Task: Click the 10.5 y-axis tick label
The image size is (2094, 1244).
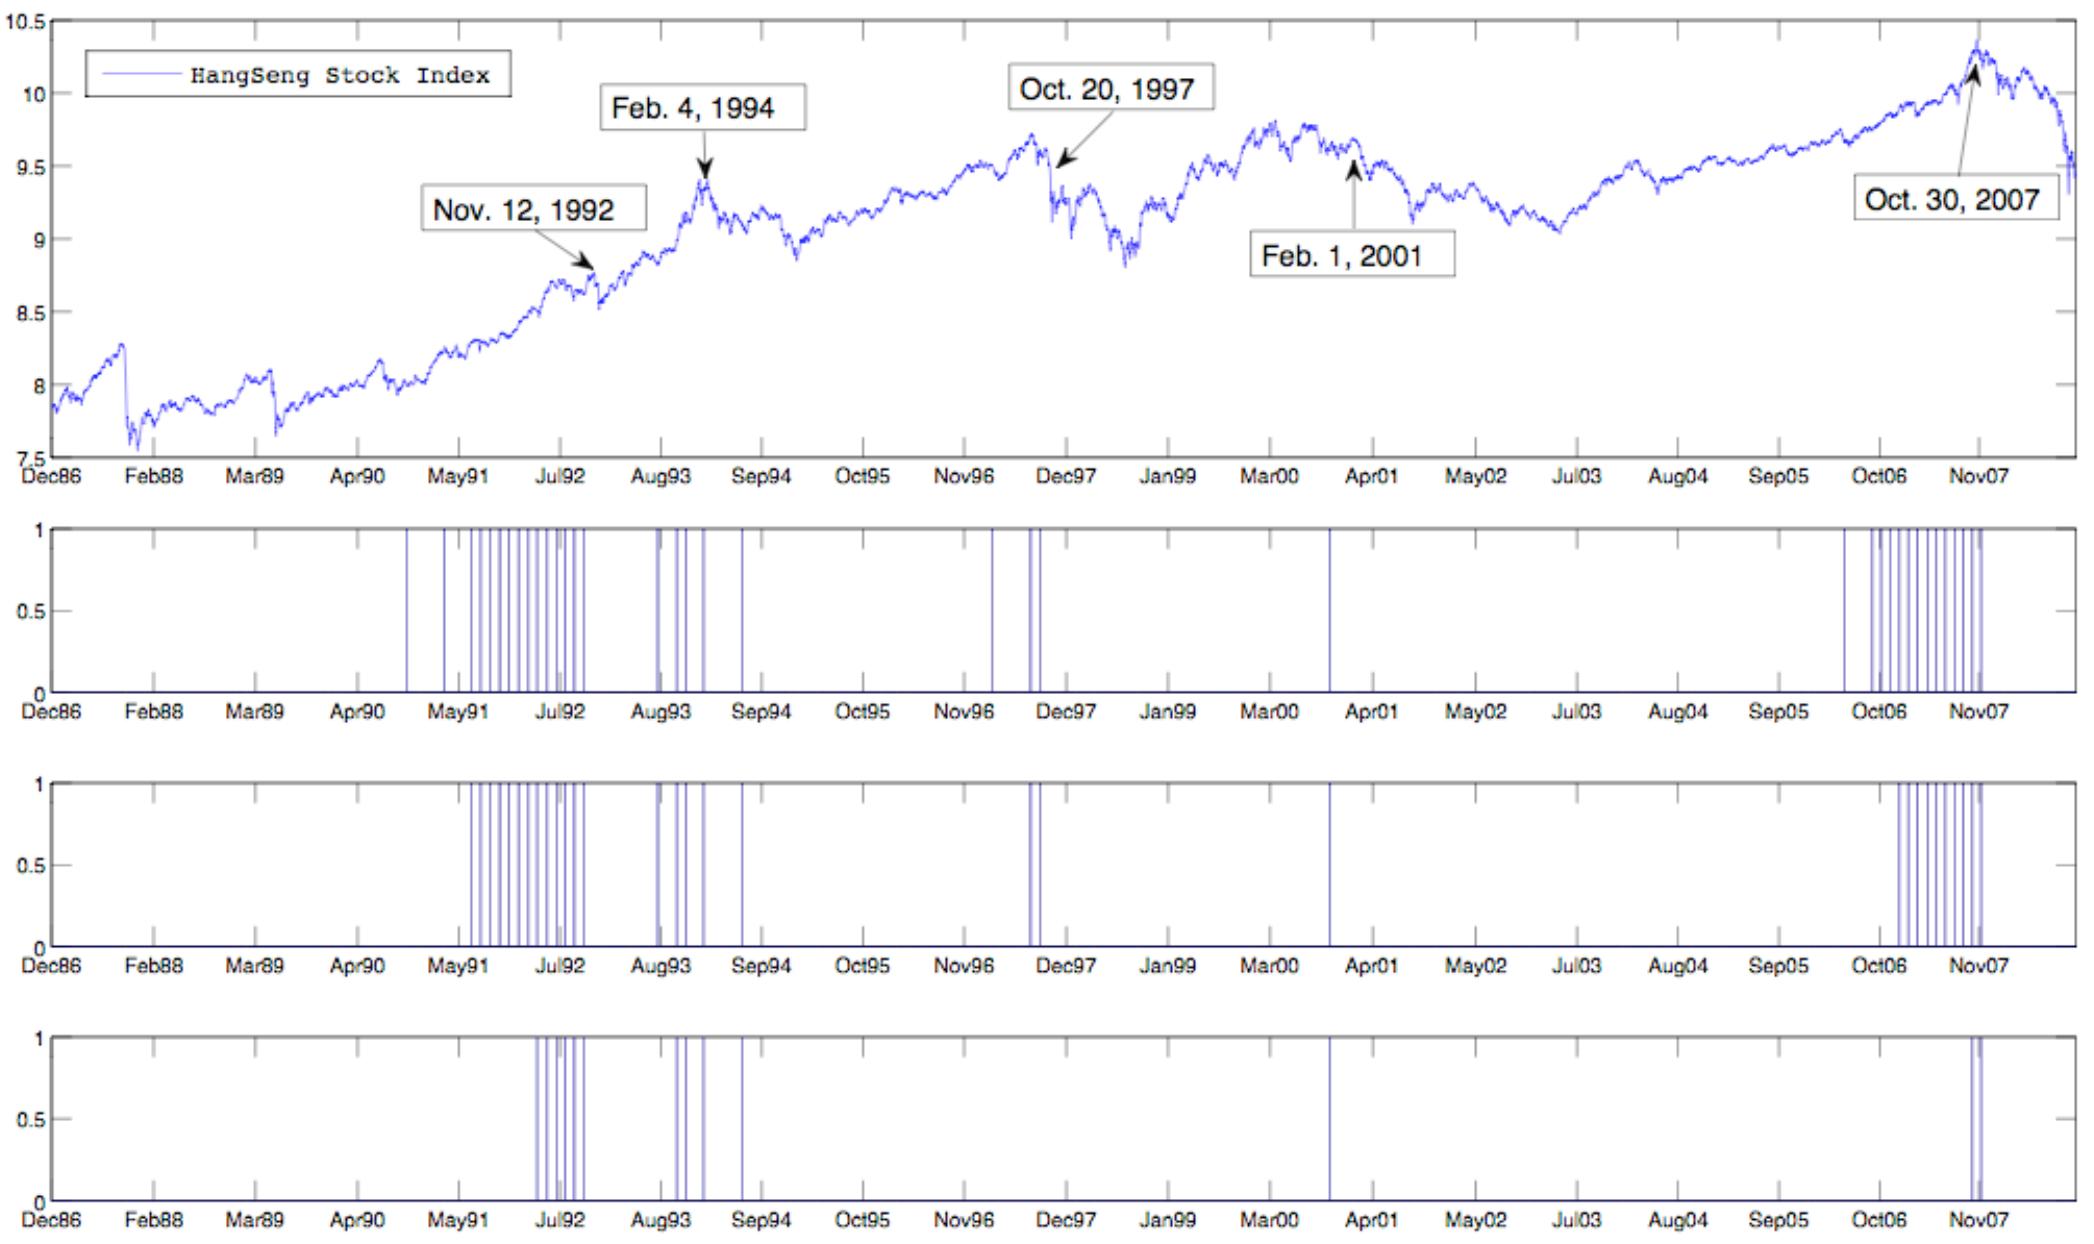Action: coord(25,22)
